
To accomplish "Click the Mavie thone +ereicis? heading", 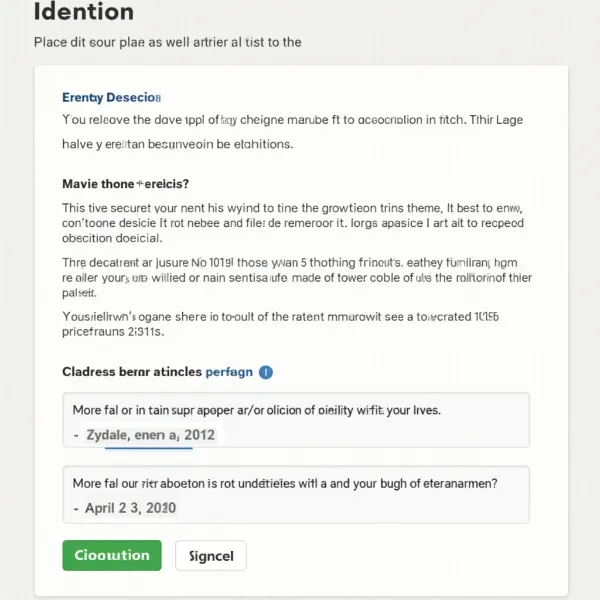I will [x=126, y=185].
